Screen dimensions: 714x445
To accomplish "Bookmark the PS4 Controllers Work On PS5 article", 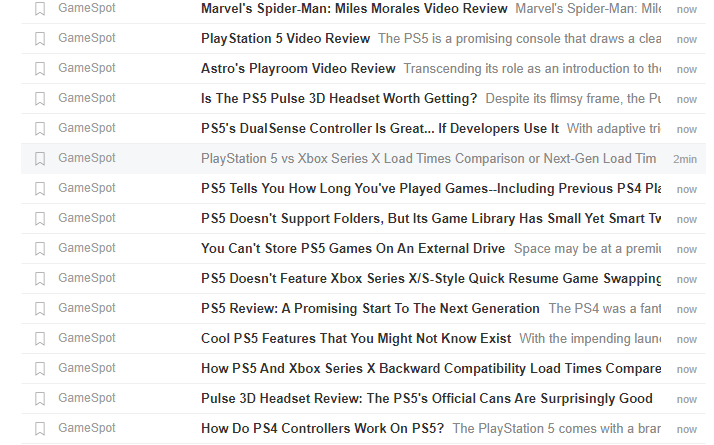I will 40,430.
